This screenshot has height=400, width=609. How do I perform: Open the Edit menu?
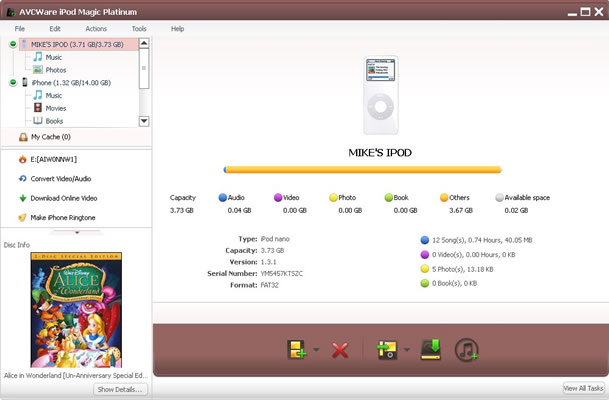point(55,29)
